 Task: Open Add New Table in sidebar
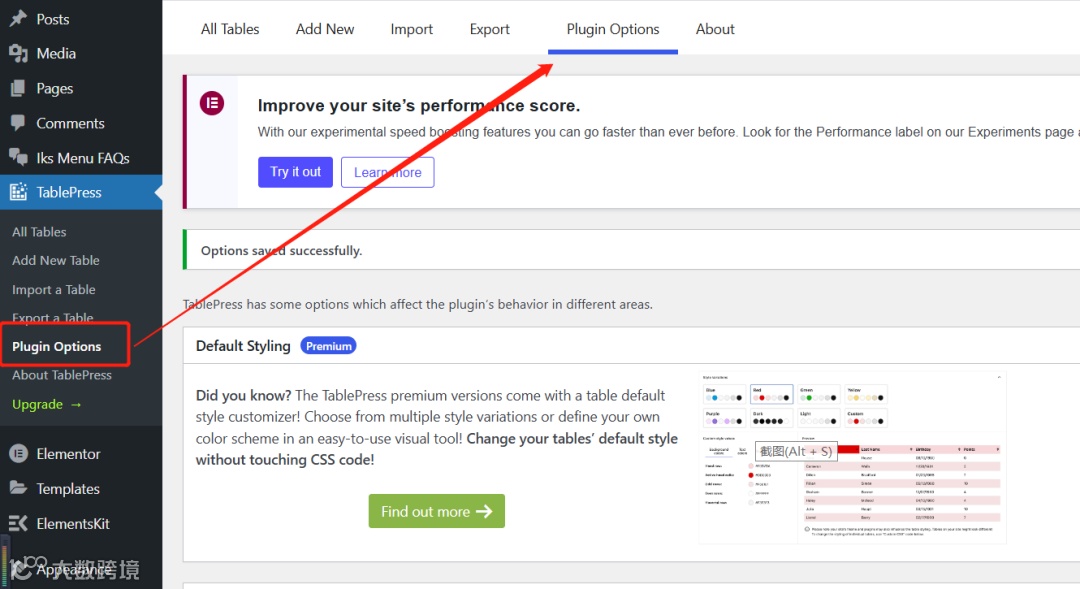point(56,260)
